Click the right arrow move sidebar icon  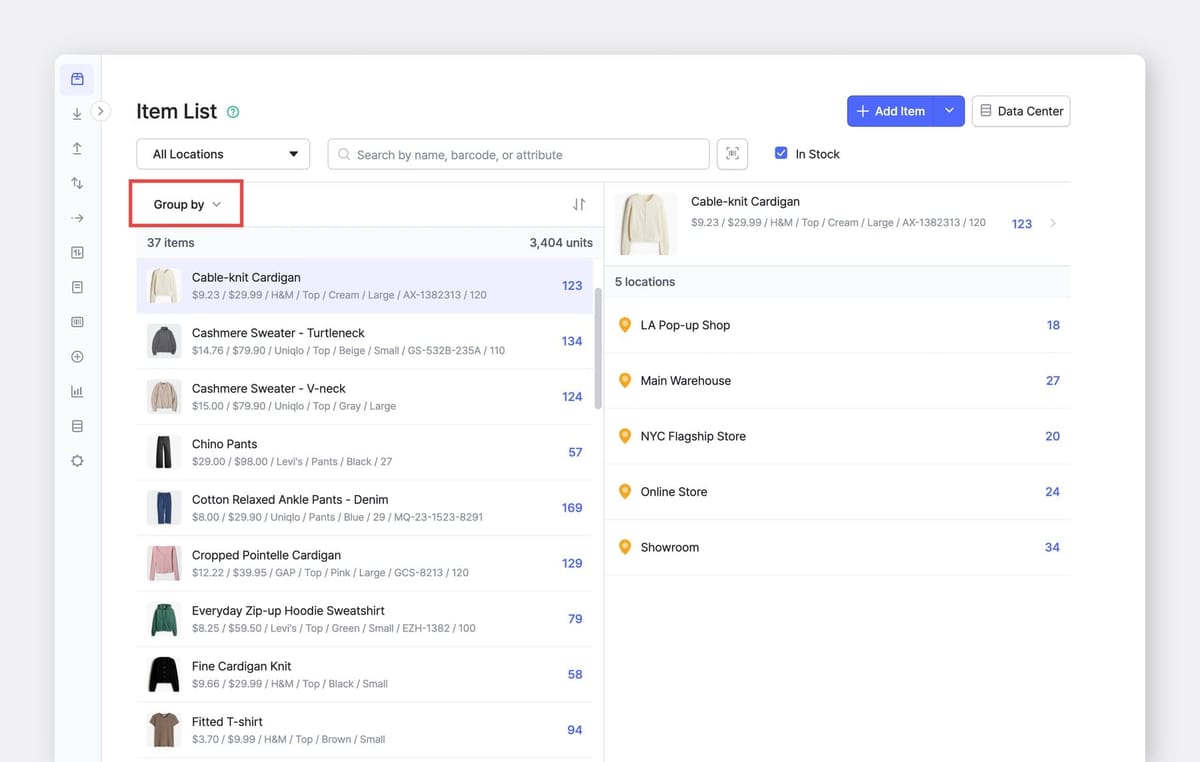[x=77, y=218]
